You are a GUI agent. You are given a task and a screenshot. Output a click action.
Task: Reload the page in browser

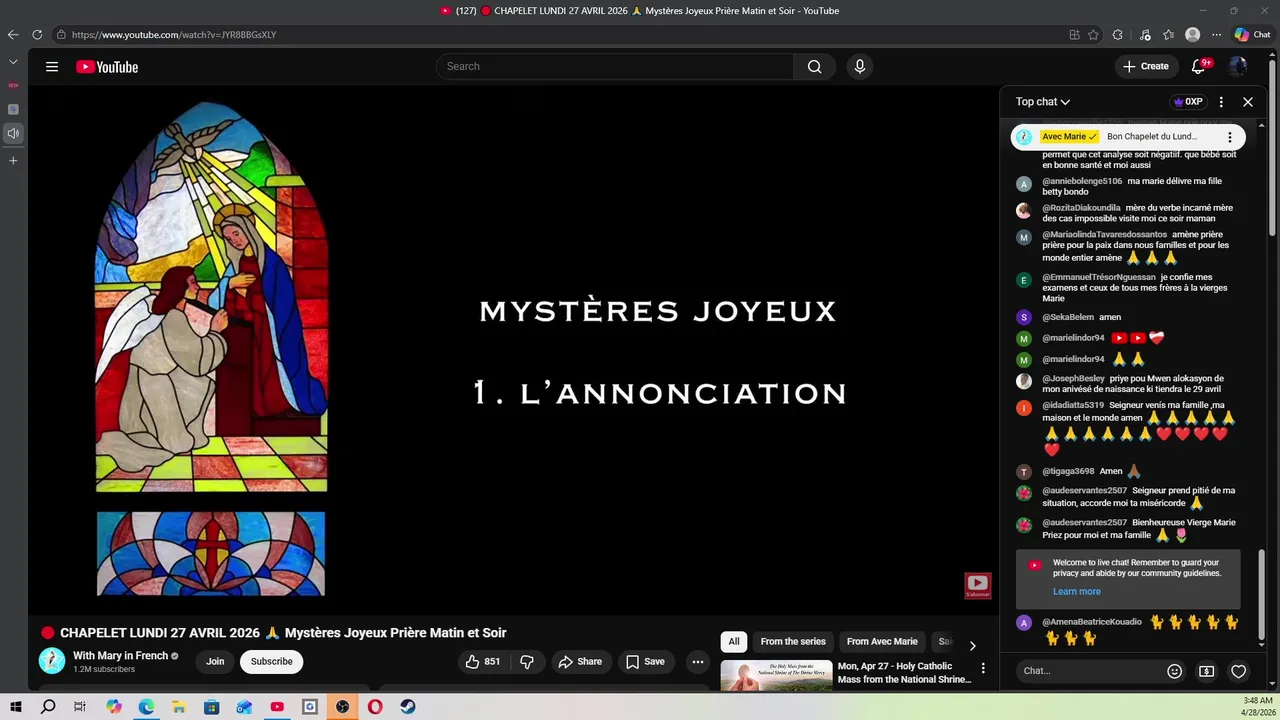point(37,34)
